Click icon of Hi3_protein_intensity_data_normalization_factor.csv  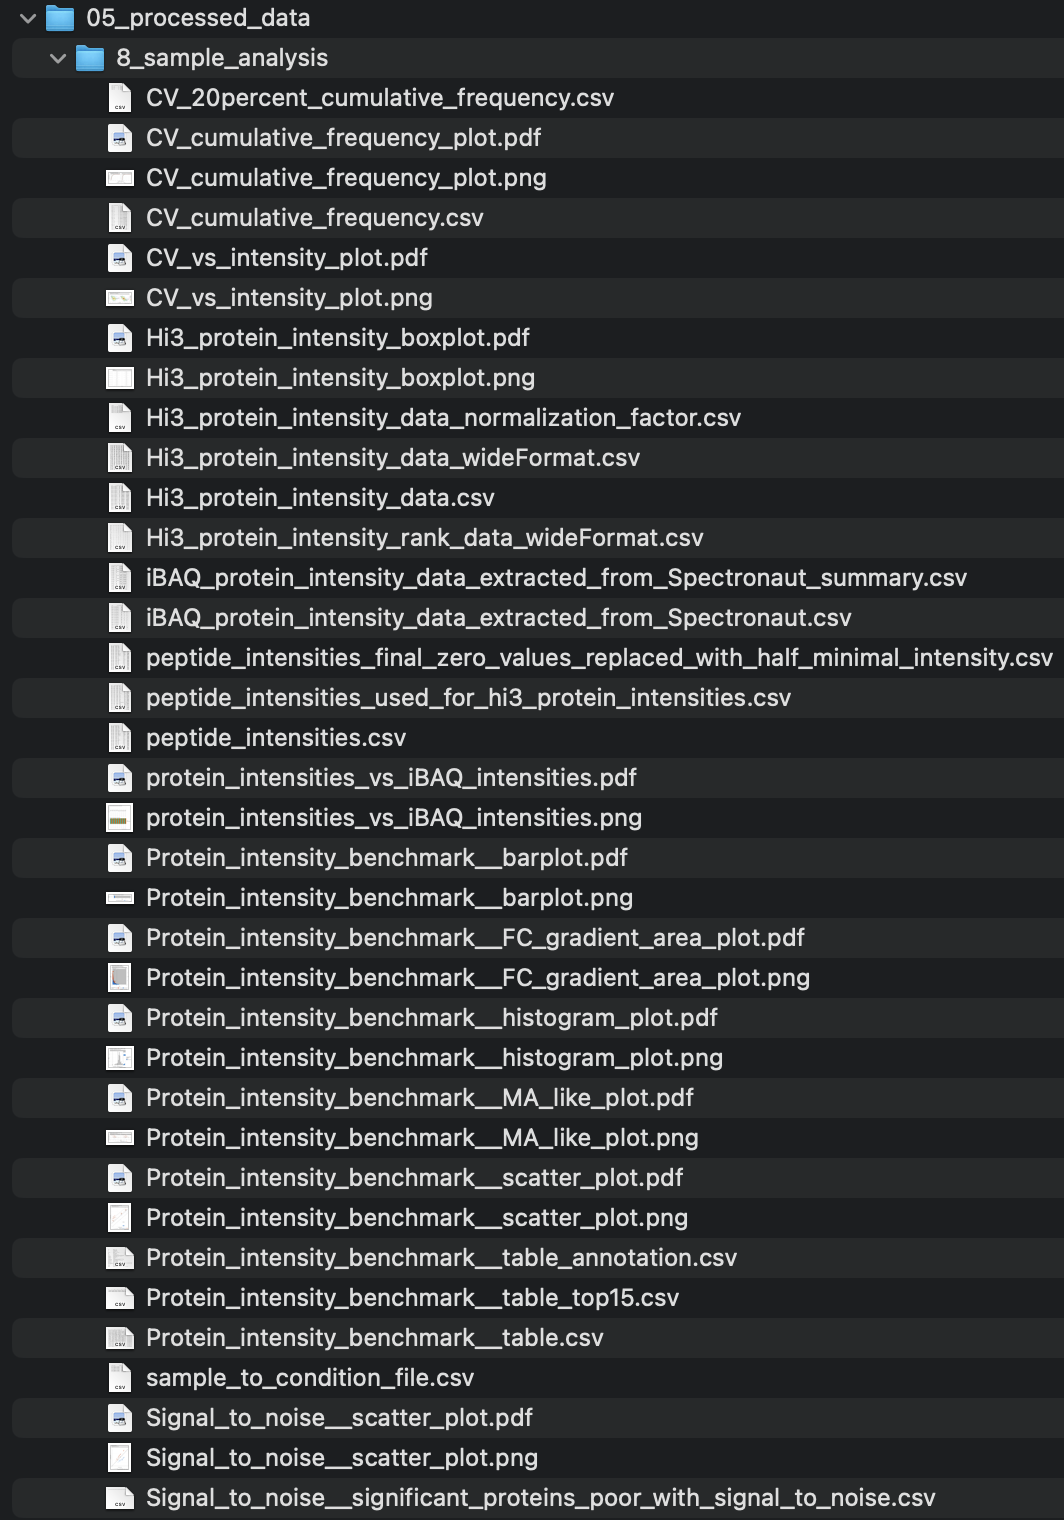tap(120, 418)
